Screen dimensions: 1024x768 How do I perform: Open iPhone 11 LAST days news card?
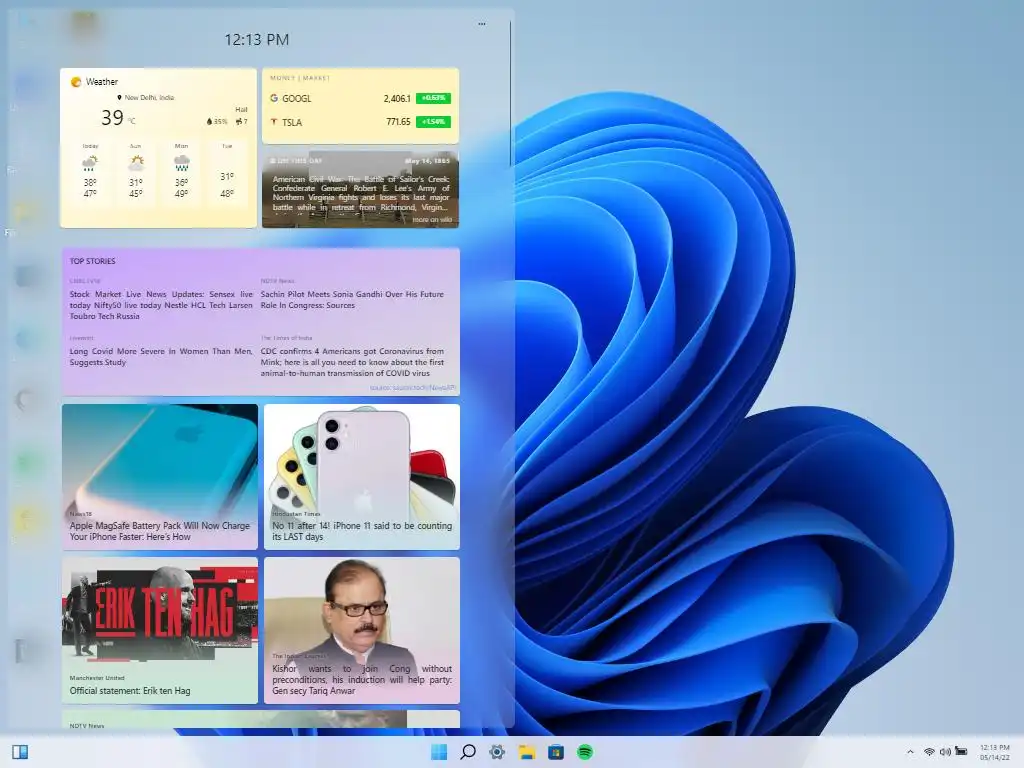[x=362, y=477]
